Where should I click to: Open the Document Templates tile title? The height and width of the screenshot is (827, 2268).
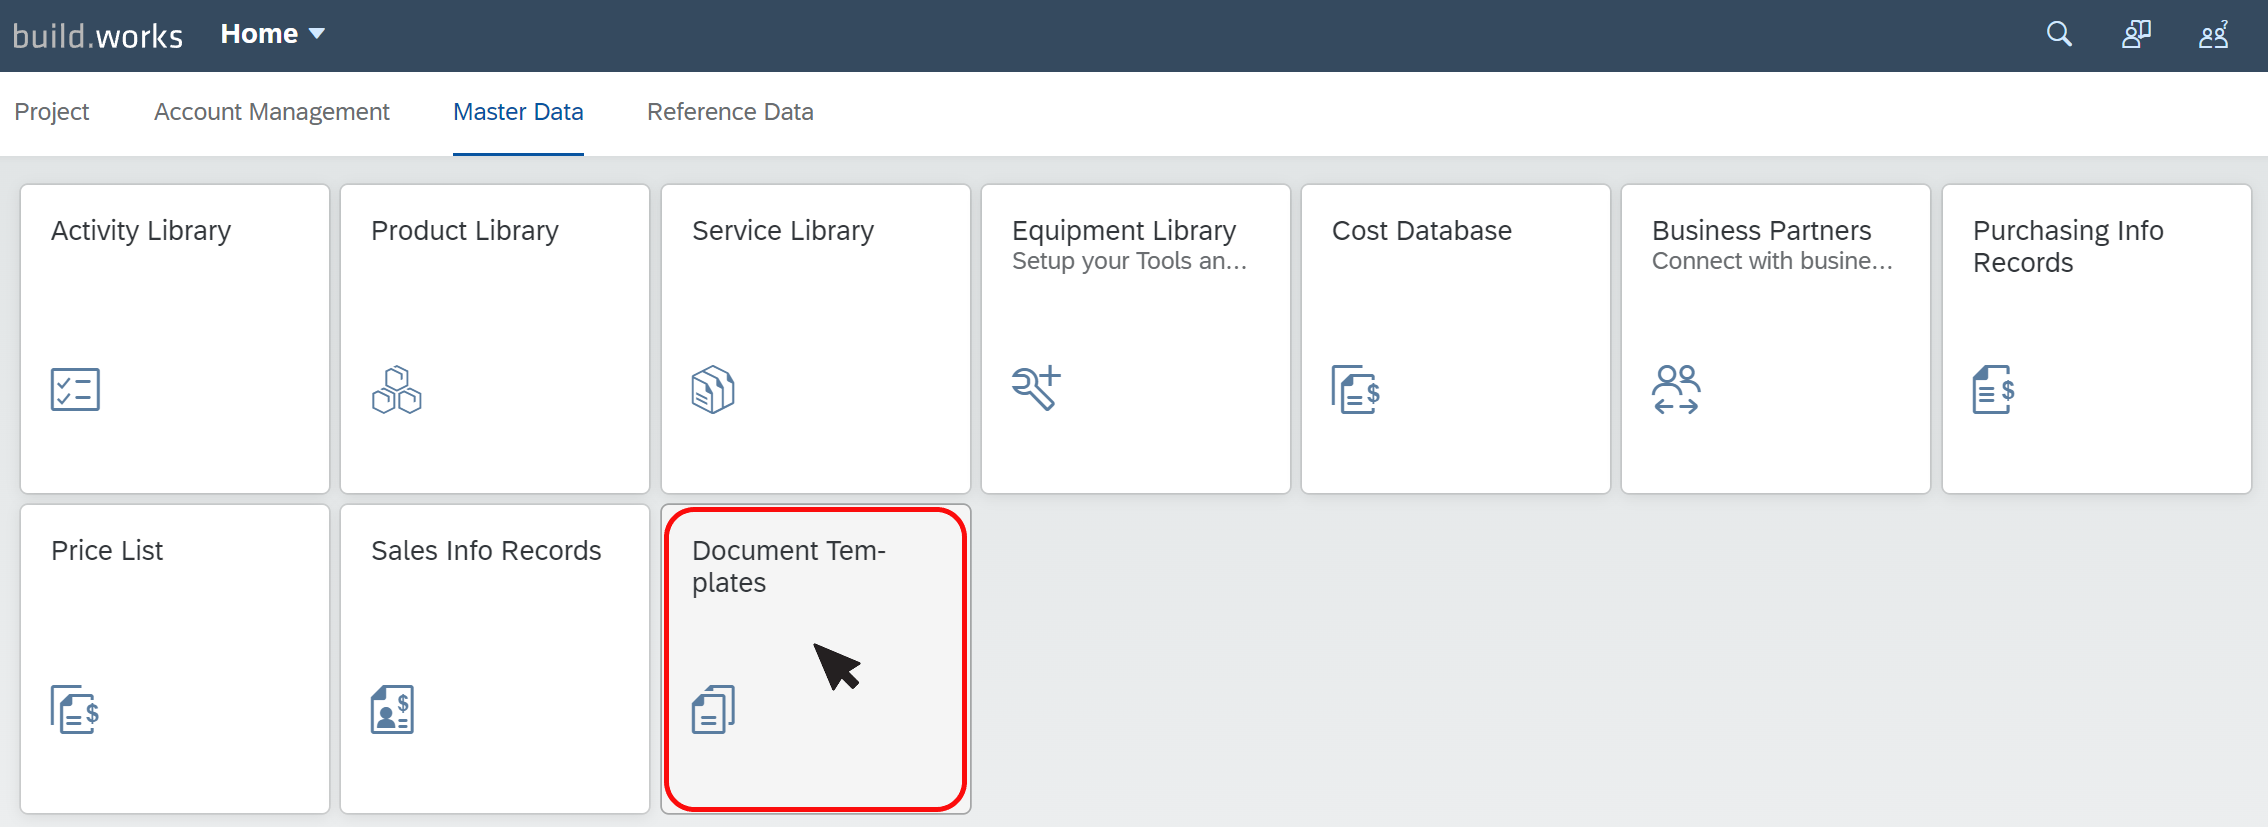point(789,567)
